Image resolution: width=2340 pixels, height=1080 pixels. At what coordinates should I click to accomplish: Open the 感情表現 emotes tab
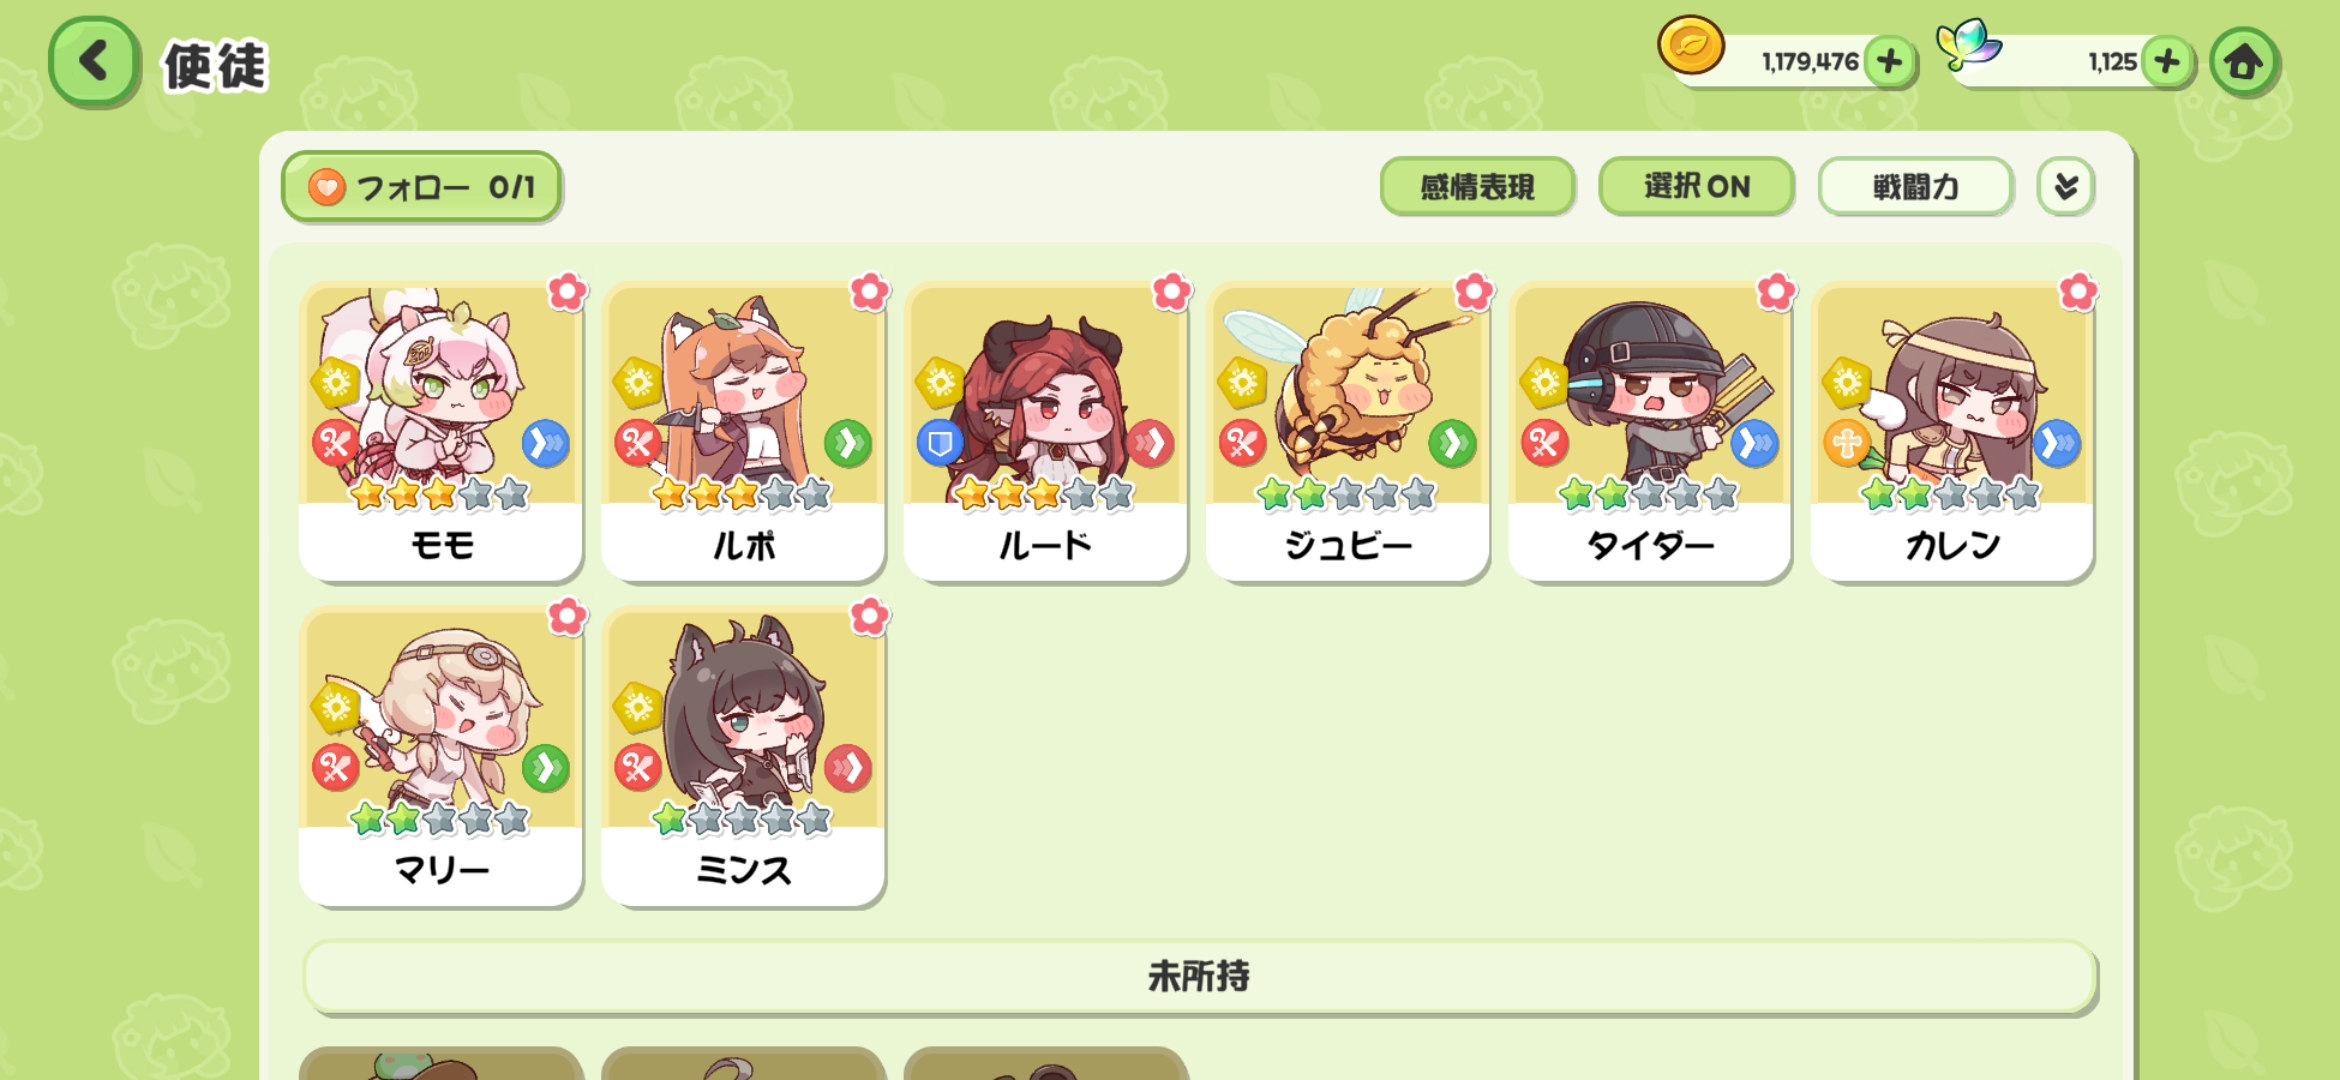point(1477,186)
